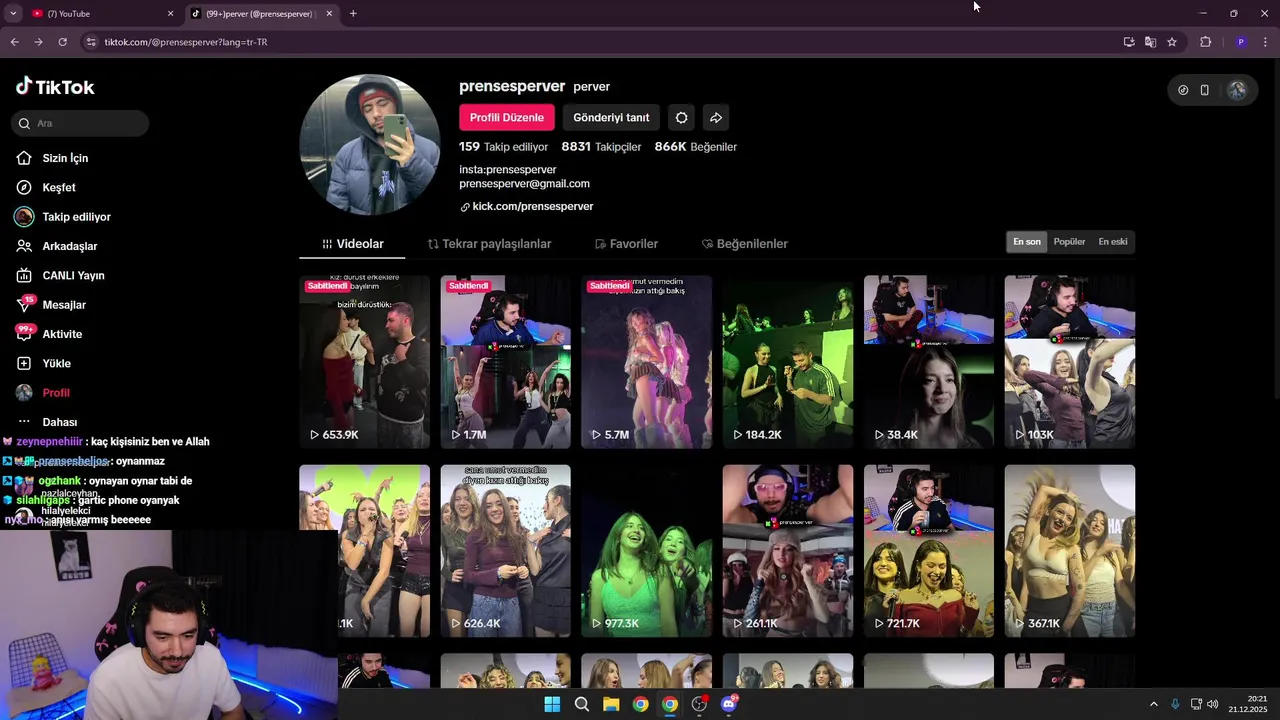Click Profili Düzenle button
This screenshot has width=1280, height=720.
[507, 117]
